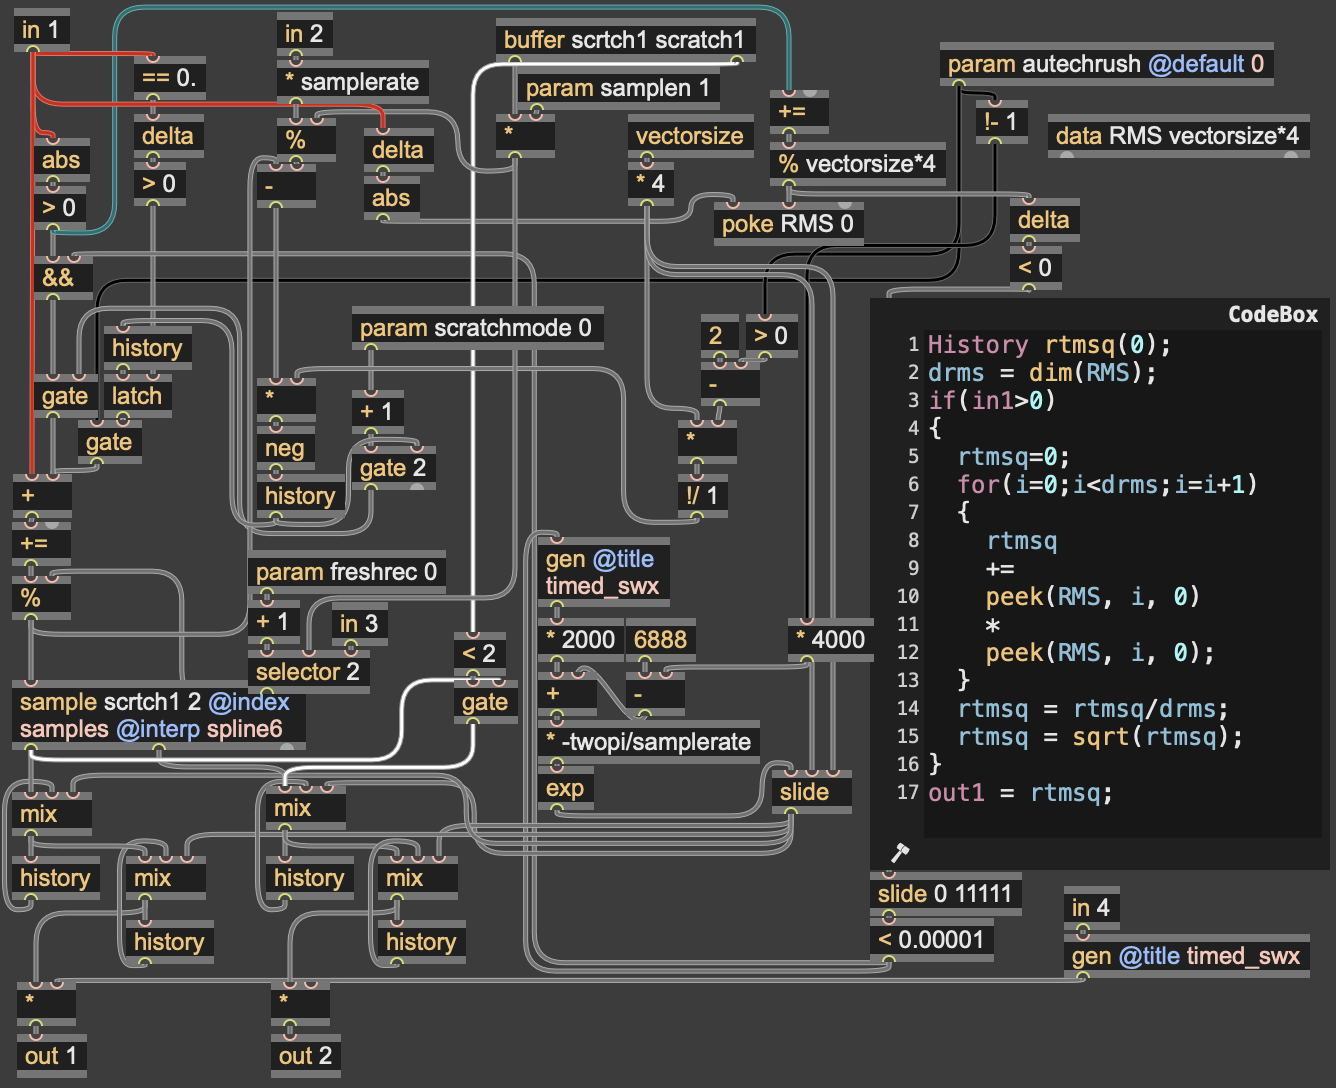Select the 'in 3' inlet object
Image resolution: width=1336 pixels, height=1088 pixels.
point(359,624)
